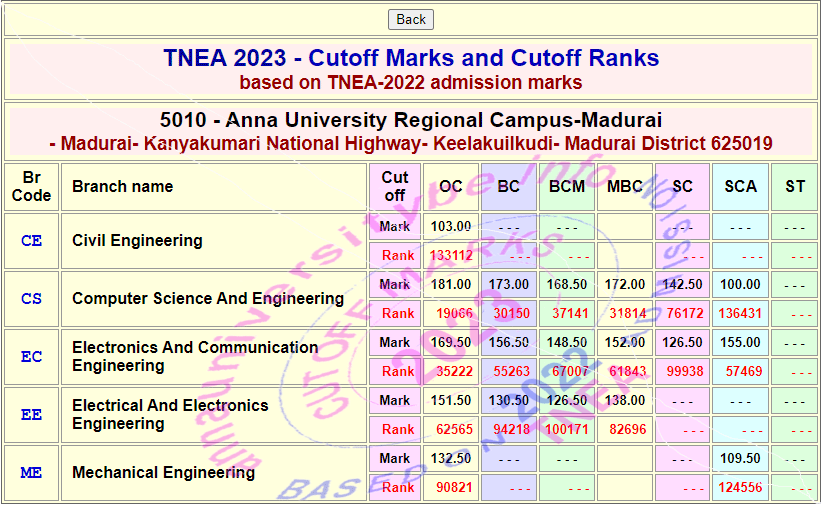Select CS SCA mark 100.00
The image size is (821, 505).
pyautogui.click(x=740, y=284)
